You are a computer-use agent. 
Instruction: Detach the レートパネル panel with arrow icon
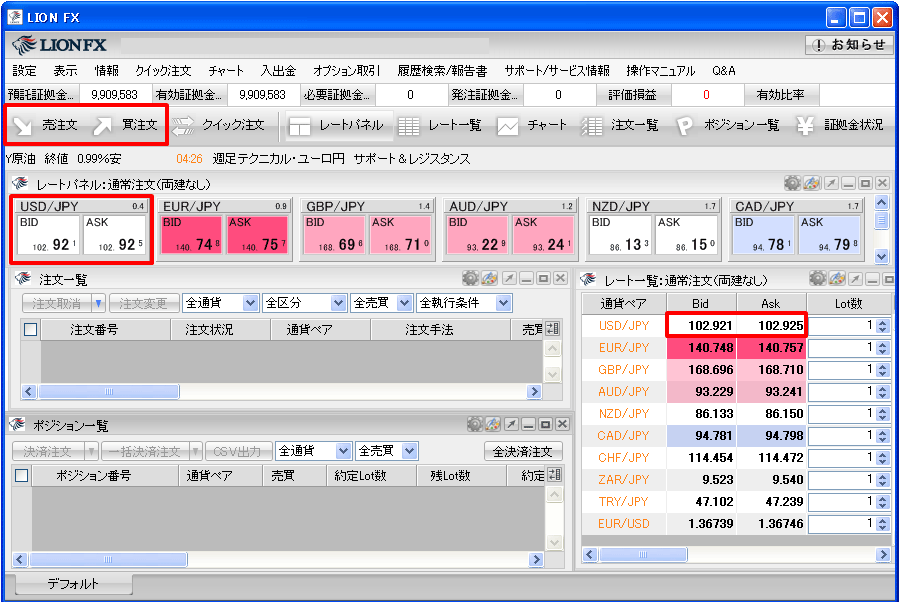pos(831,183)
